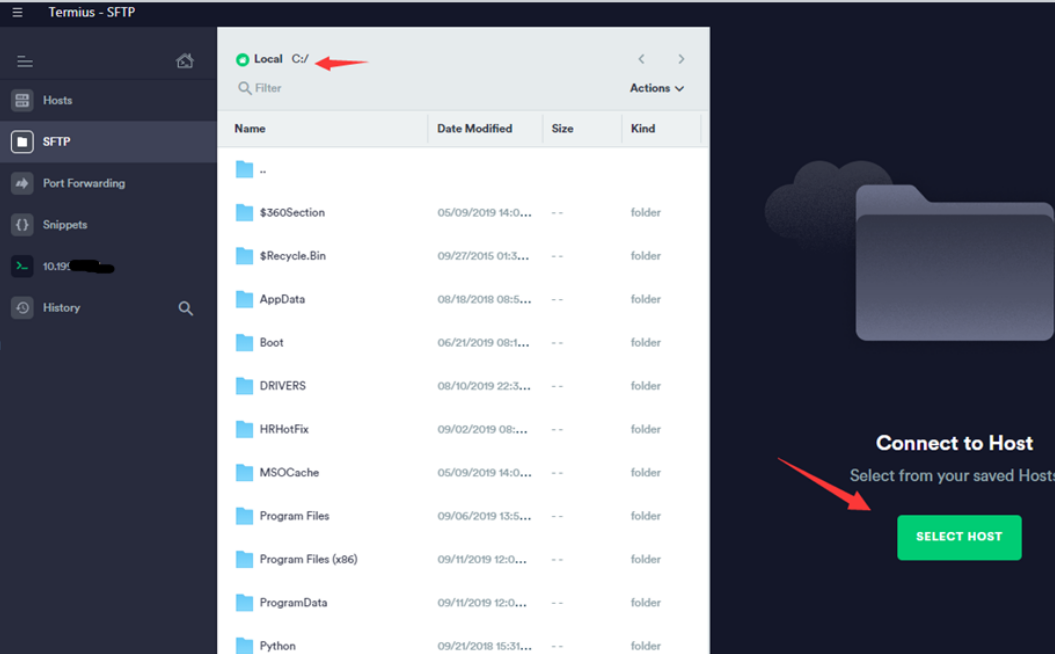The width and height of the screenshot is (1055, 654).
Task: Click the C:/ path field
Action: point(300,59)
